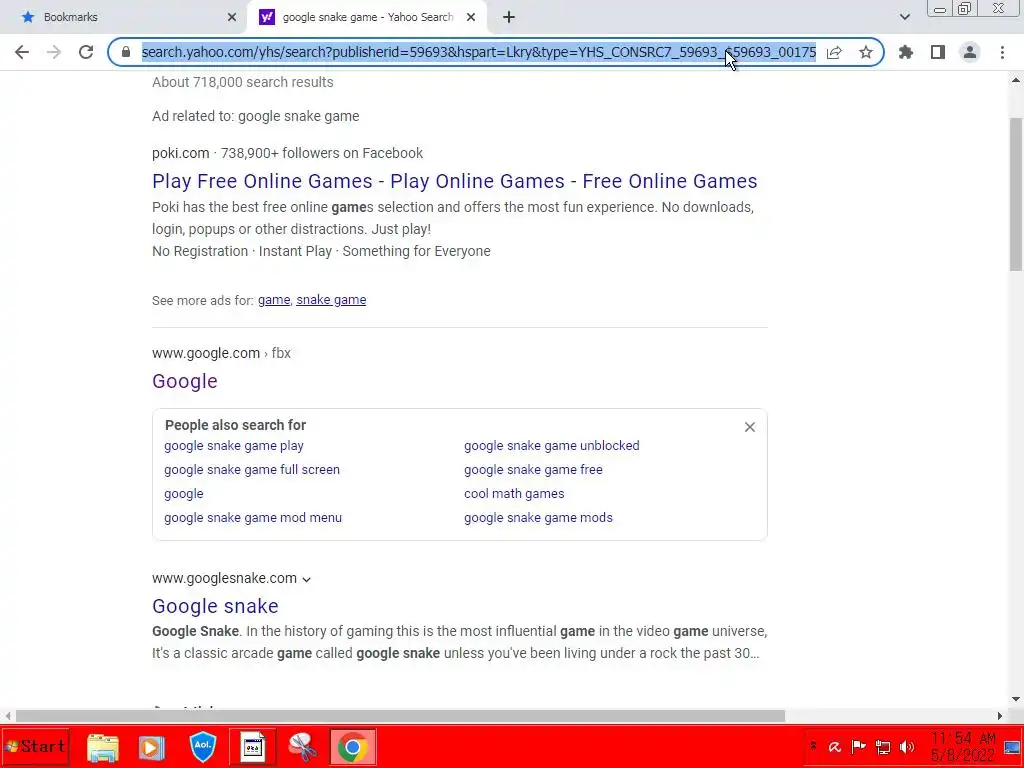Click 'Ad related to: google snake game' text
This screenshot has height=768, width=1024.
tap(256, 116)
